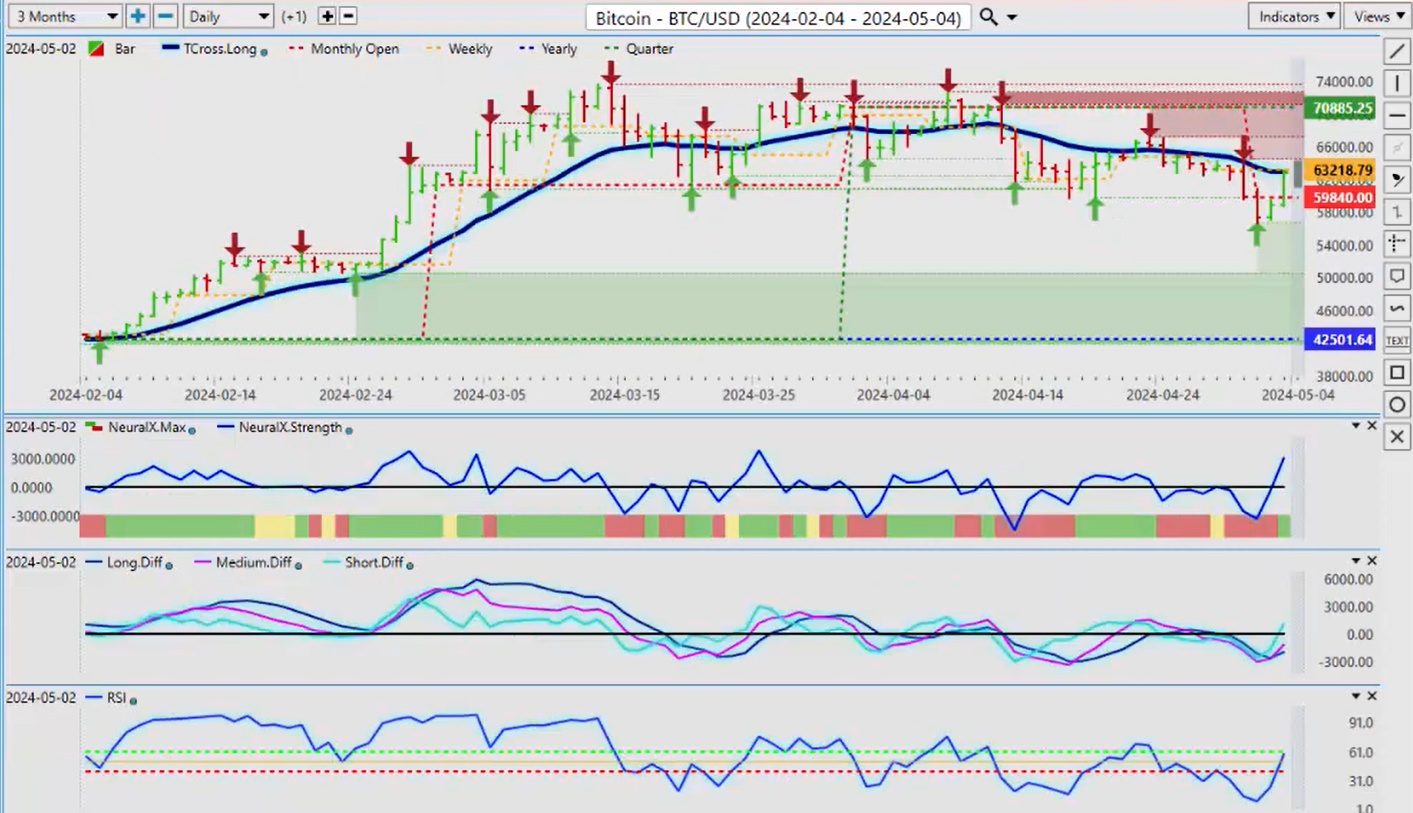The image size is (1413, 813).
Task: Click the Short.Diff settings dot
Action: (x=410, y=565)
